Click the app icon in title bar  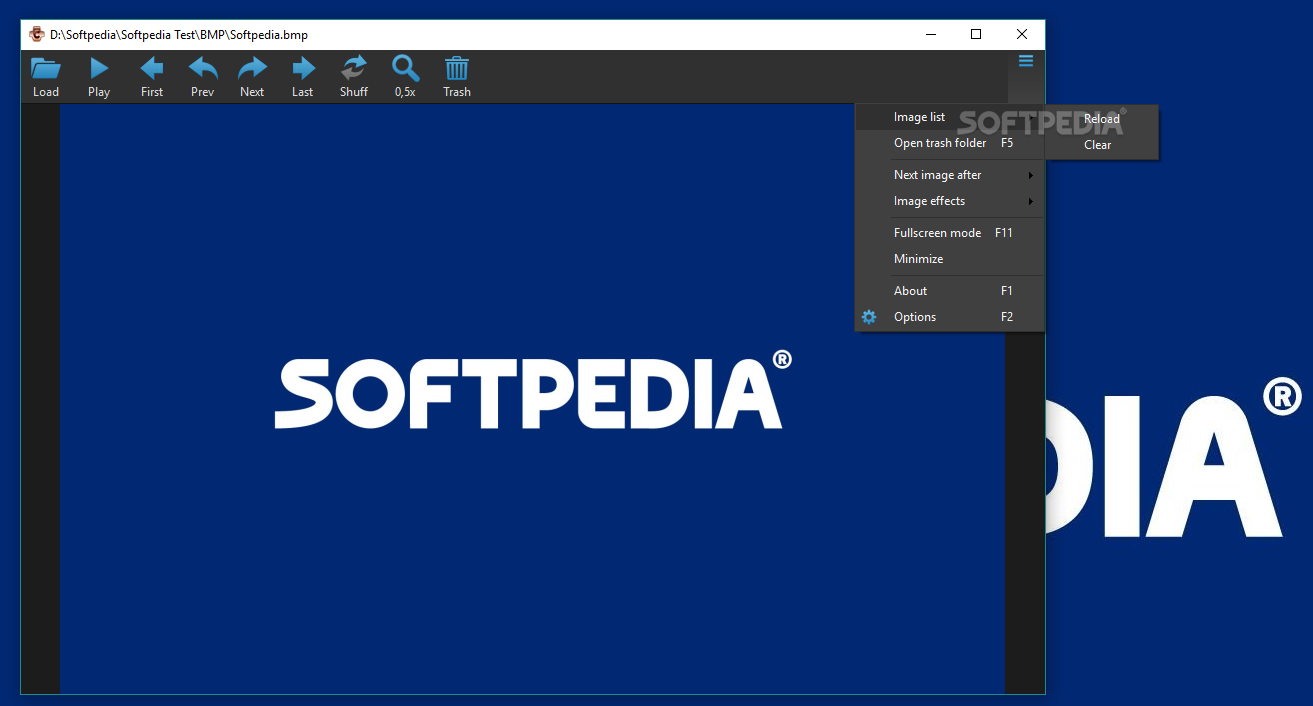37,34
